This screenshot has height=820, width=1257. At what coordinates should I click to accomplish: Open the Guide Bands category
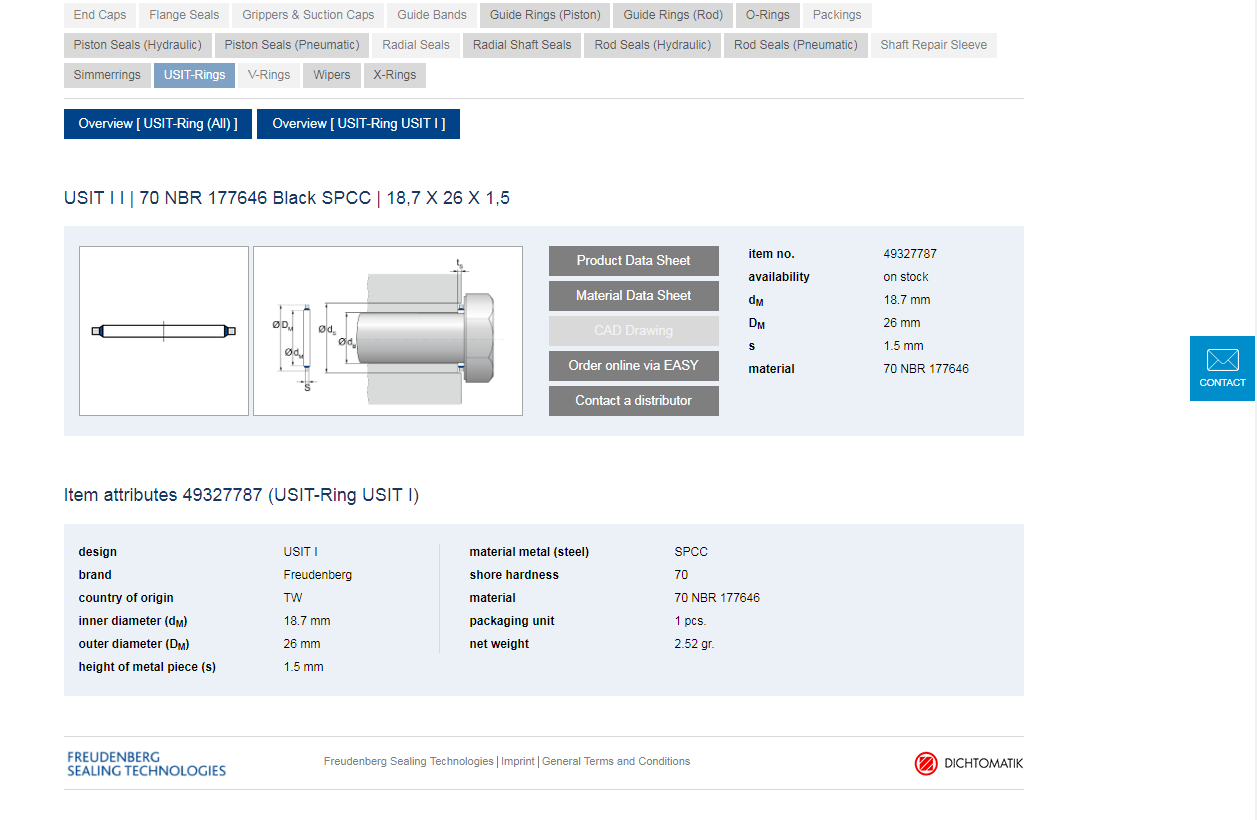click(x=432, y=15)
